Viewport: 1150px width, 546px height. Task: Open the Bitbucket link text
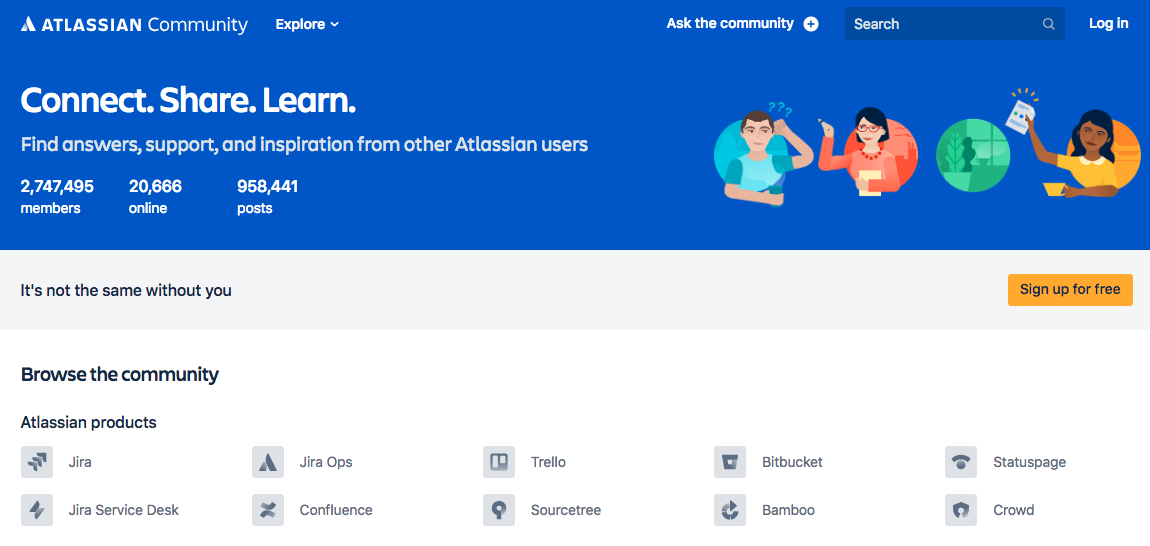coord(792,462)
